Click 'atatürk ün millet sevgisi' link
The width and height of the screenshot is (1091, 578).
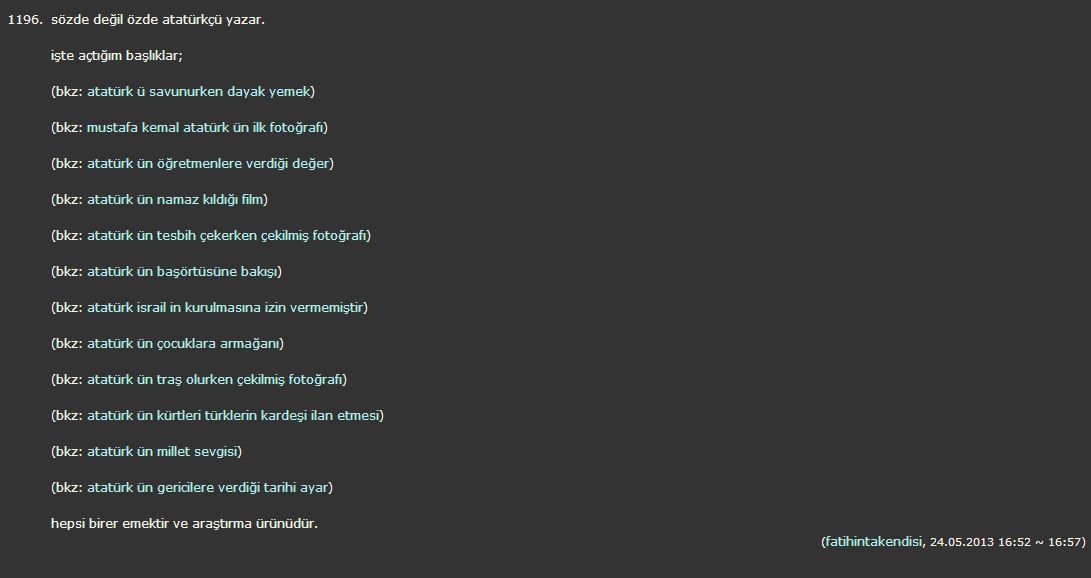pos(164,451)
